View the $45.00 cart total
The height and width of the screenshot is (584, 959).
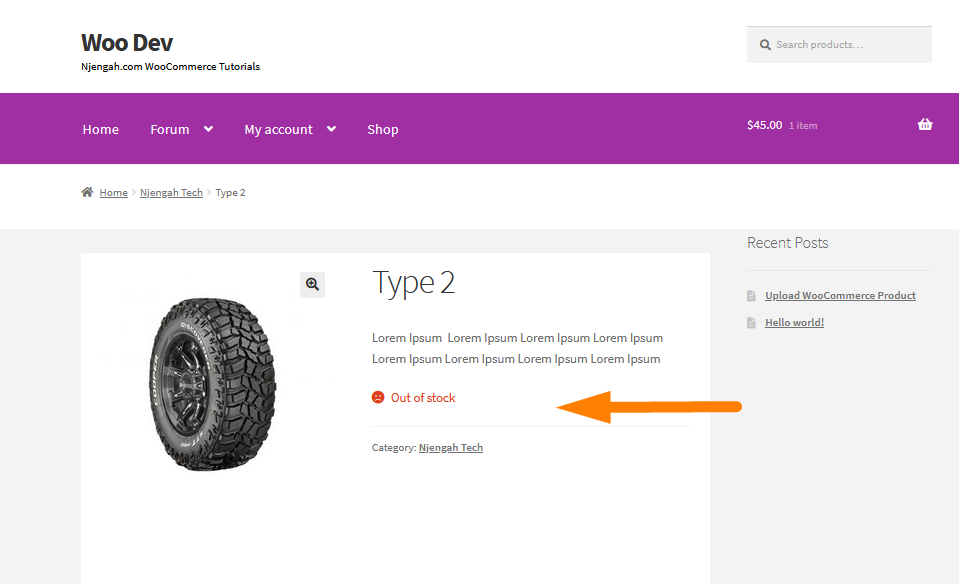765,125
